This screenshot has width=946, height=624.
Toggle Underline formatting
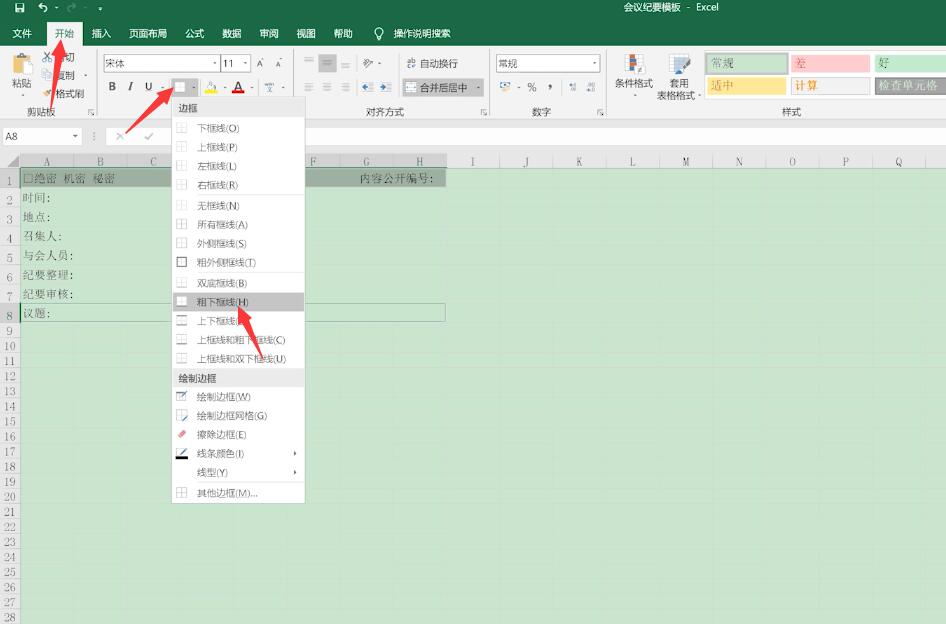pyautogui.click(x=148, y=87)
